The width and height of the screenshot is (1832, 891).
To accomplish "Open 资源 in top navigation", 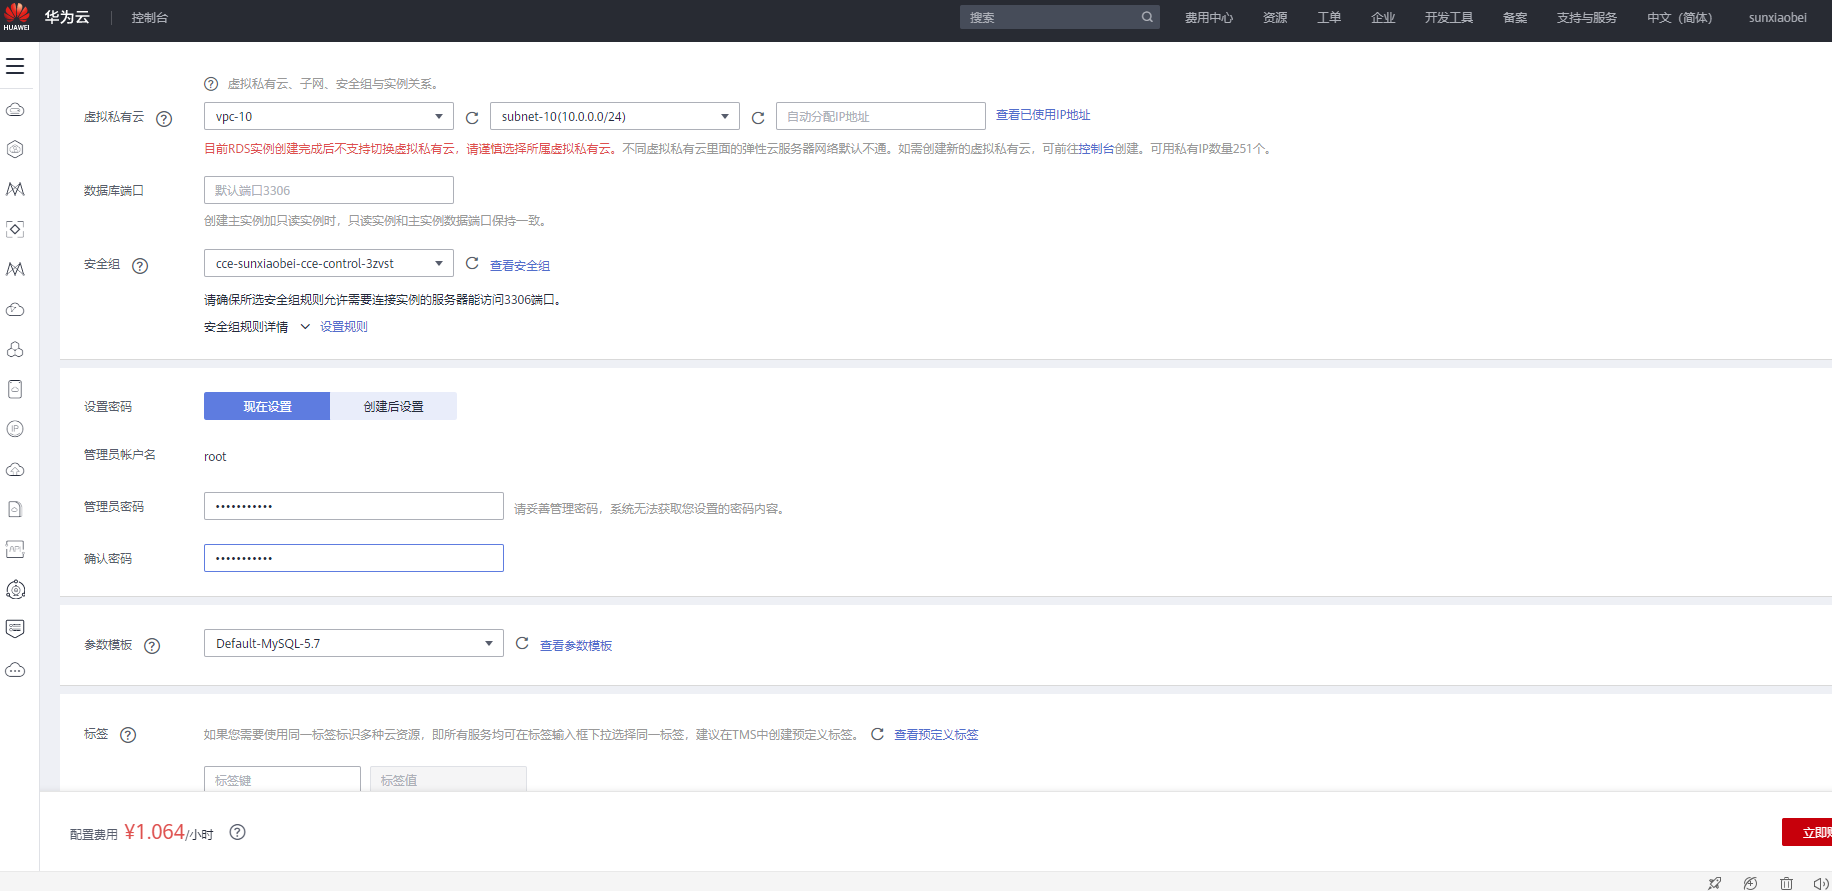I will 1275,18.
